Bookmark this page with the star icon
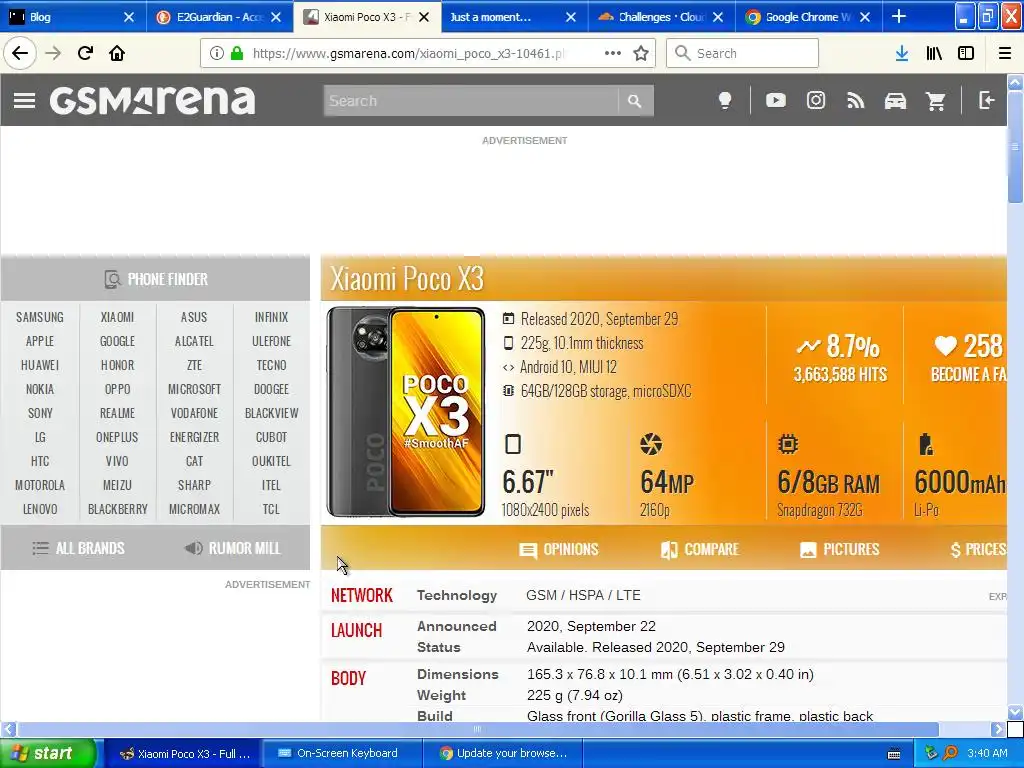This screenshot has height=768, width=1024. point(641,54)
